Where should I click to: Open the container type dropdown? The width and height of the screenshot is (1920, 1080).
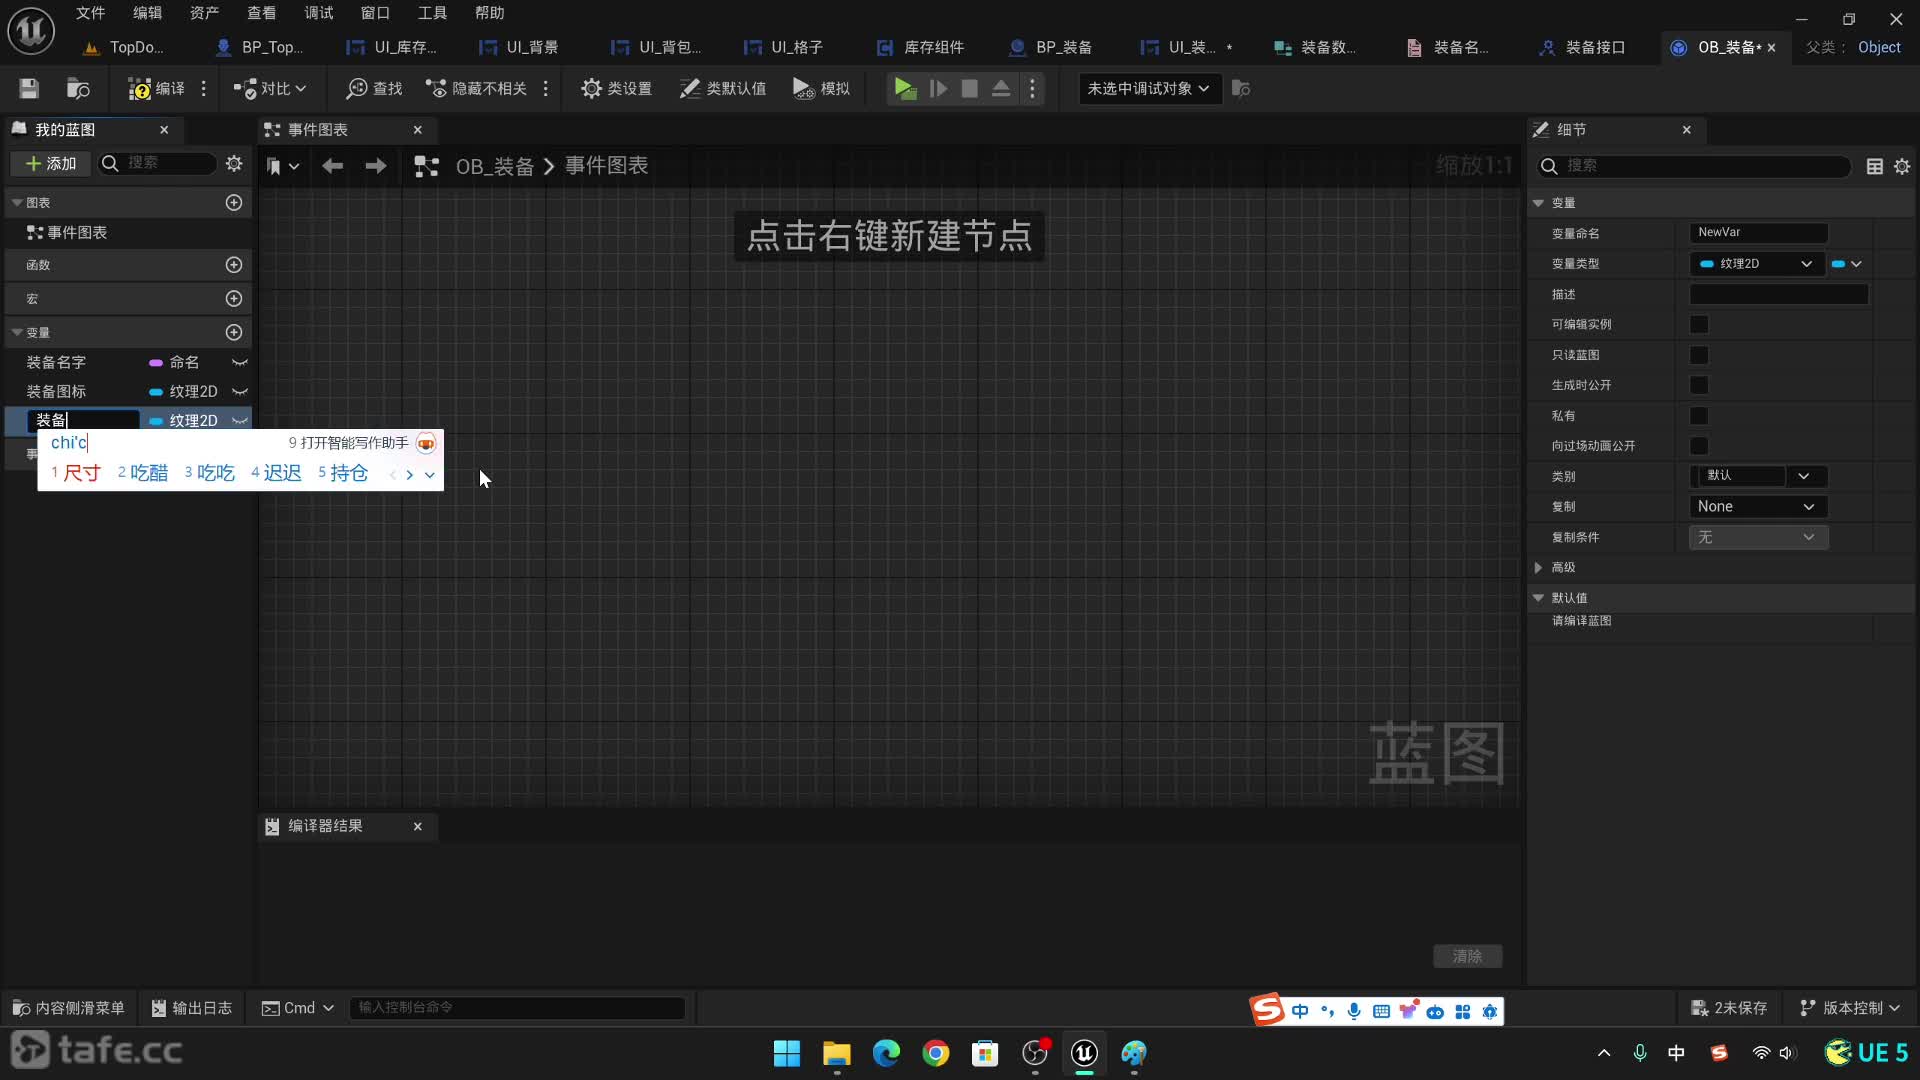click(x=1846, y=264)
